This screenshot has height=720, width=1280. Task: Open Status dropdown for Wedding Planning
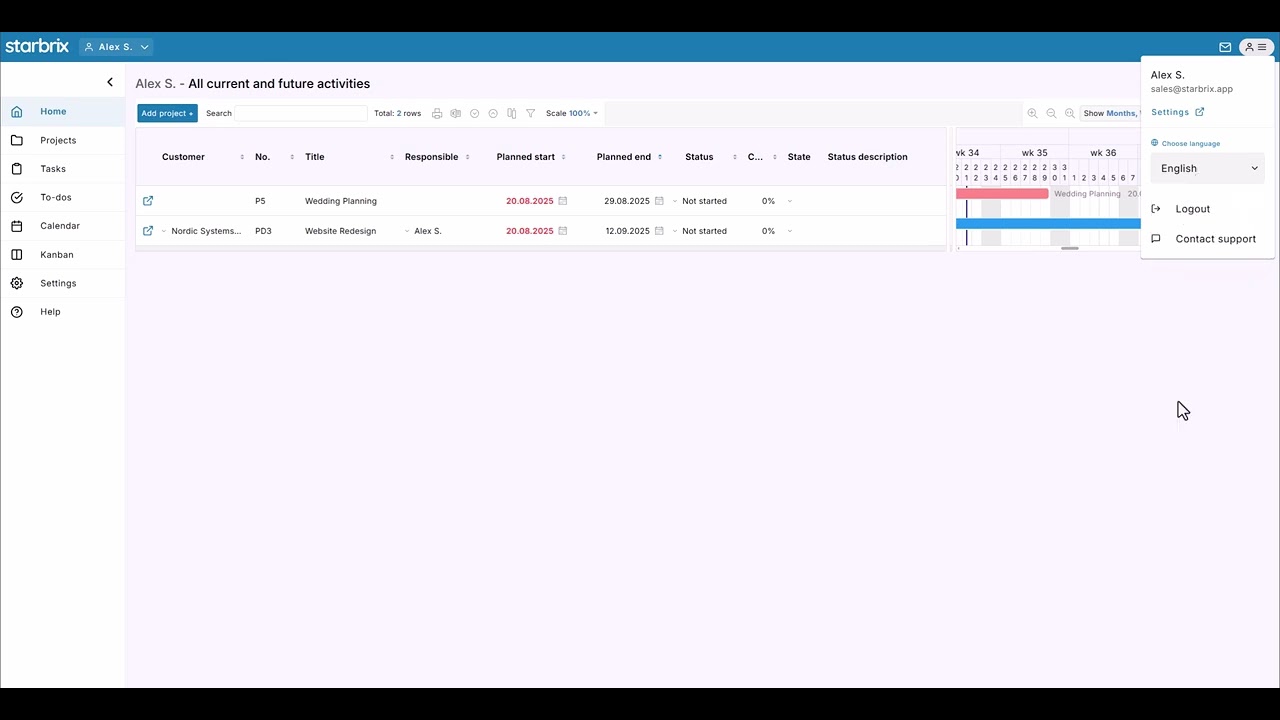coord(675,201)
